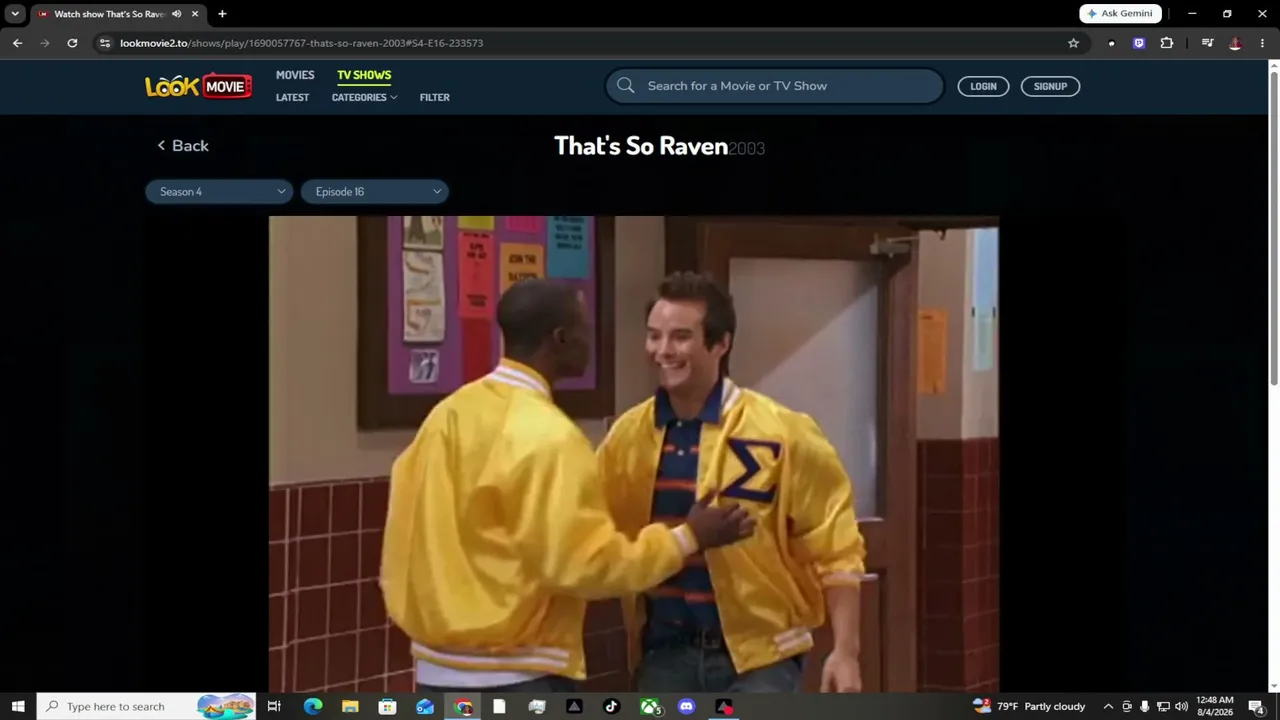
Task: Open the Outlook mail app on taskbar
Action: tap(425, 706)
